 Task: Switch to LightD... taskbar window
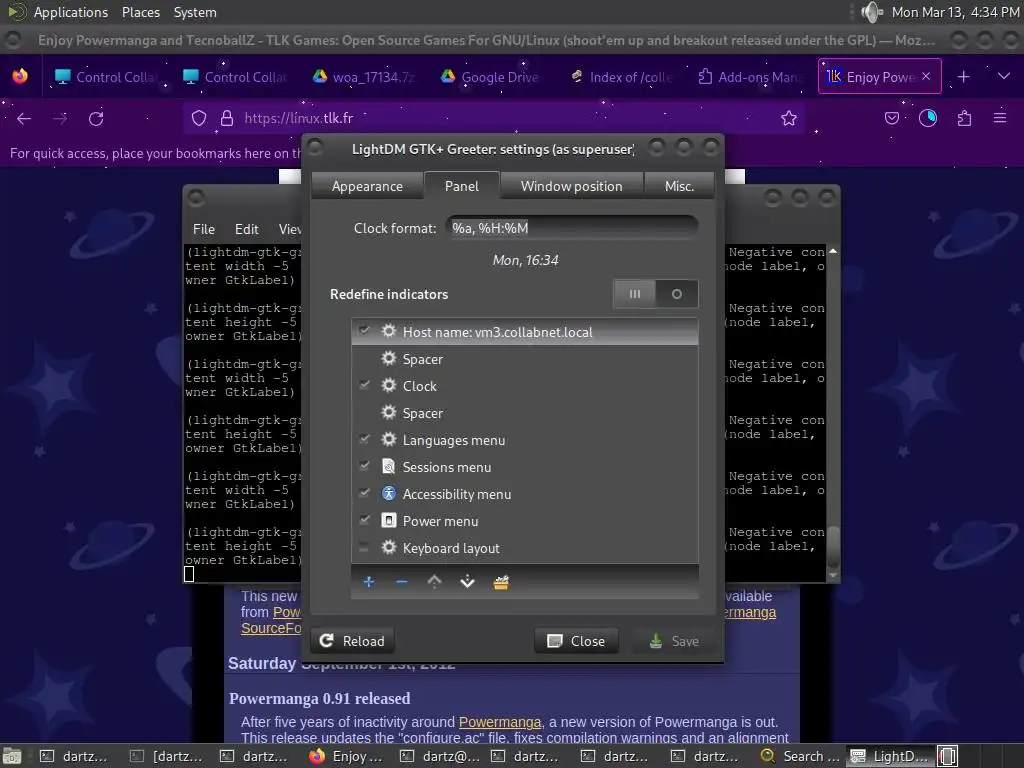pos(890,756)
